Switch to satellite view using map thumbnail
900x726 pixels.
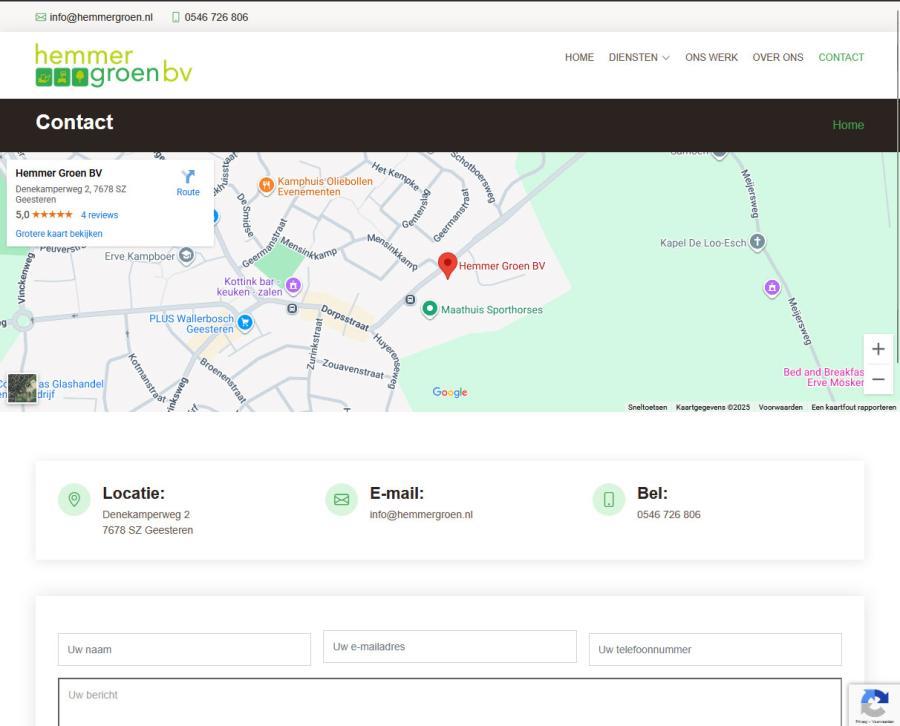20,386
